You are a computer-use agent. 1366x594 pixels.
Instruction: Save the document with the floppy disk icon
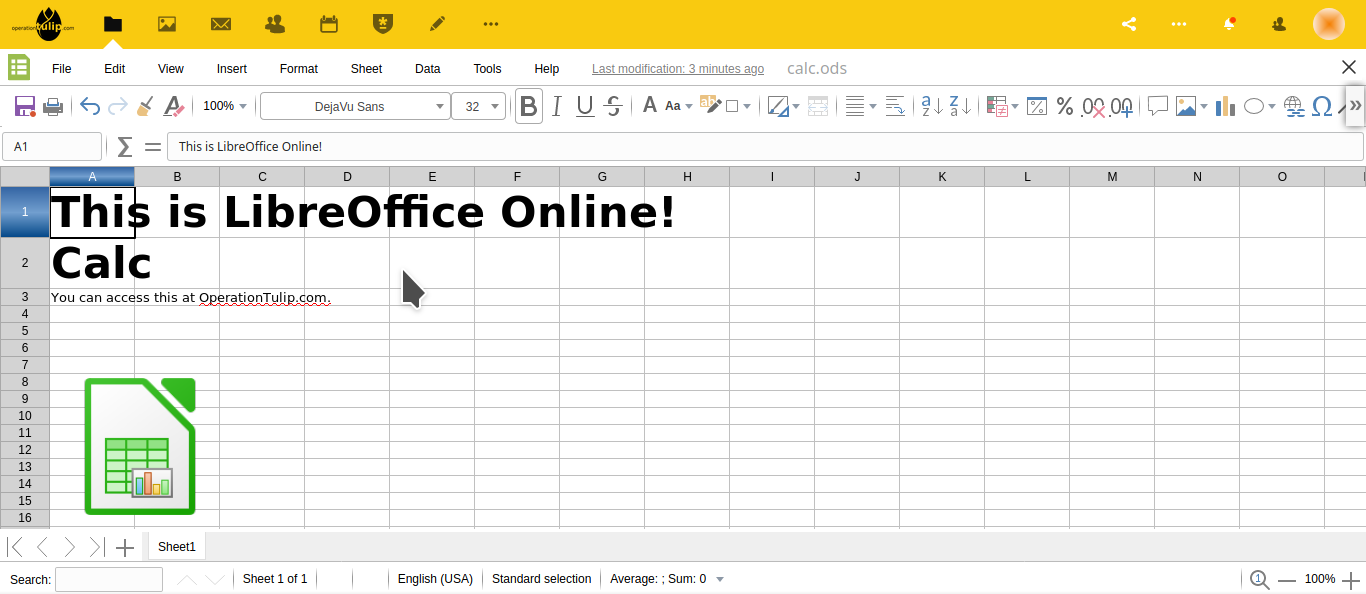(x=25, y=106)
